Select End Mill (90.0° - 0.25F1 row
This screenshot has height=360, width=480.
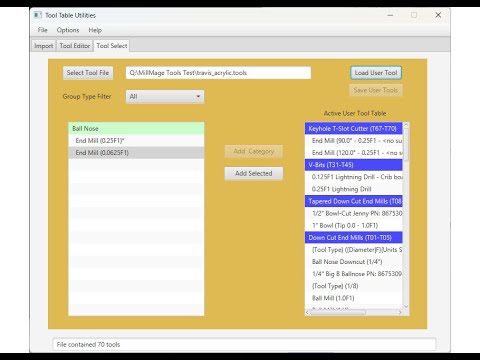pos(354,141)
